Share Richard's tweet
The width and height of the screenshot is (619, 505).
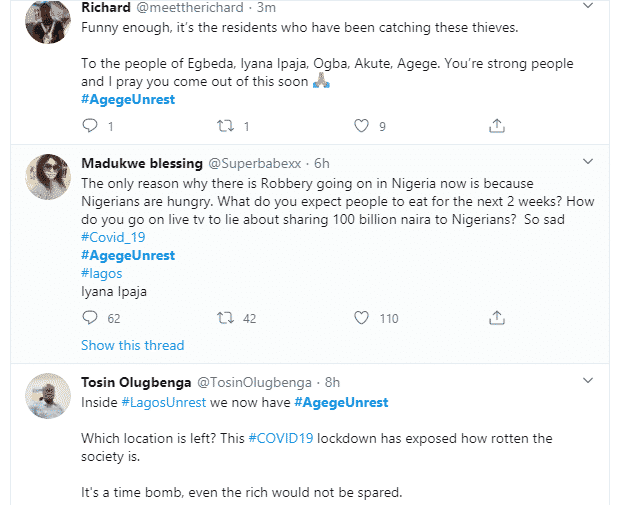[x=496, y=126]
